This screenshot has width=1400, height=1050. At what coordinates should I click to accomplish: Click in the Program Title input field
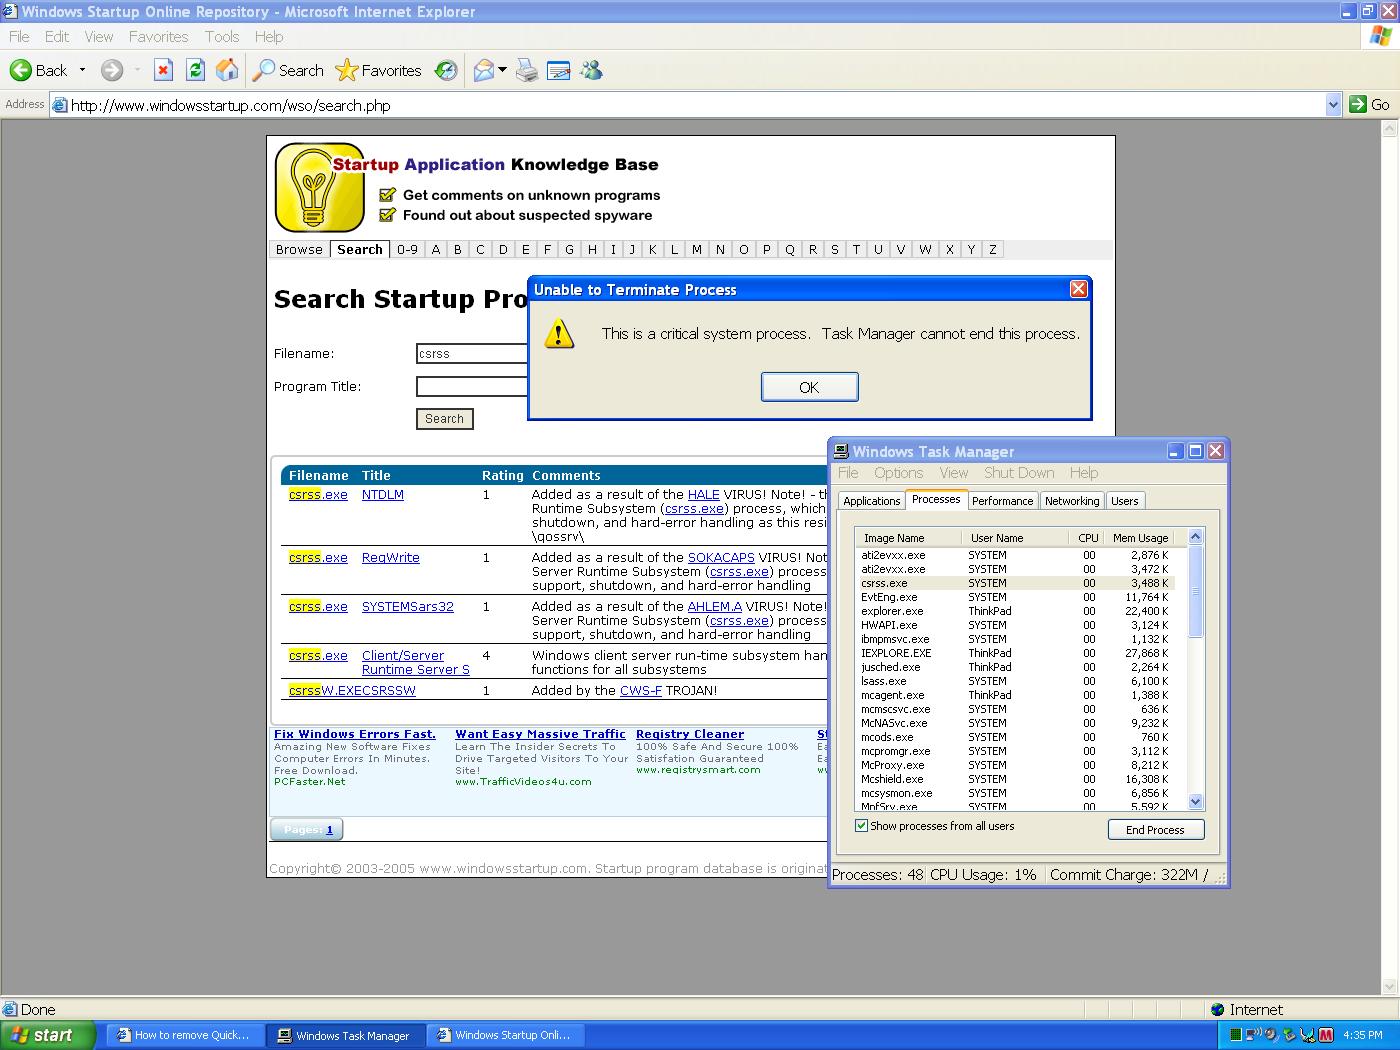point(472,386)
